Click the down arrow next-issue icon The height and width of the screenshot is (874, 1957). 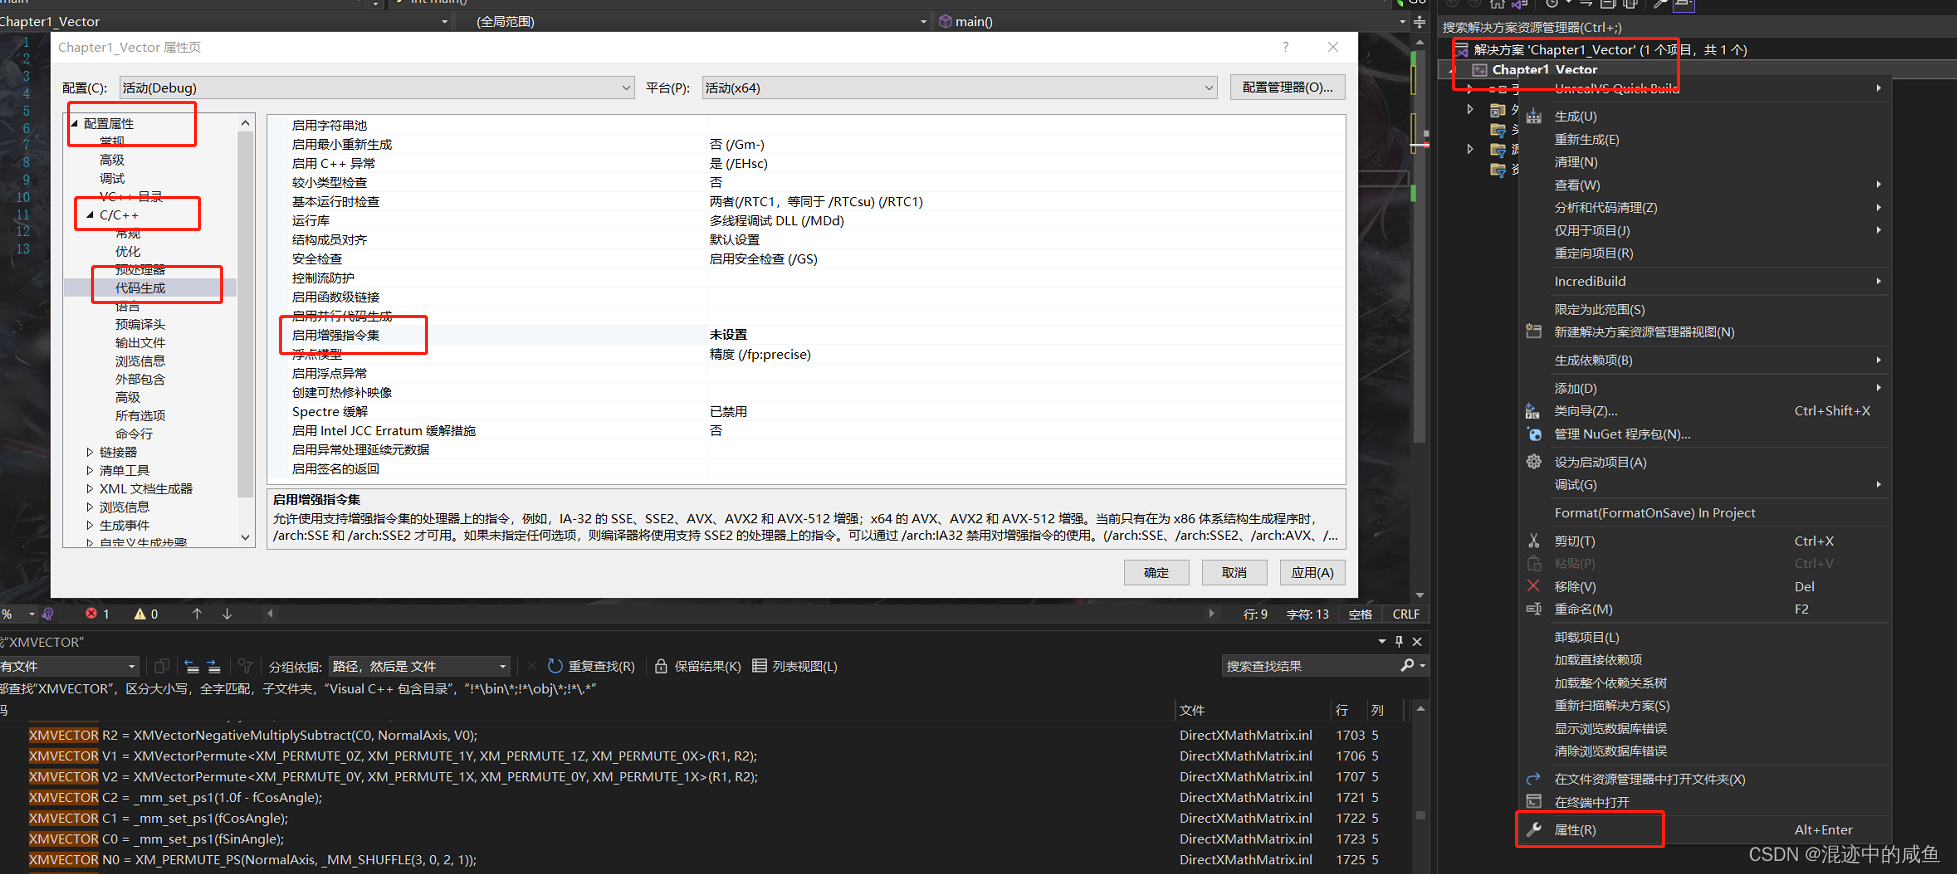tap(227, 613)
